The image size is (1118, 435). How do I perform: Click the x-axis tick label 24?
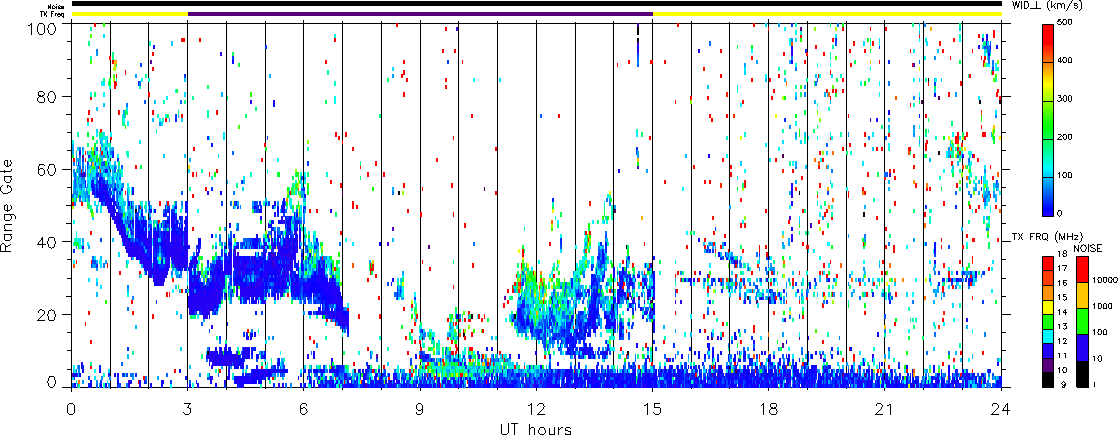coord(1001,409)
